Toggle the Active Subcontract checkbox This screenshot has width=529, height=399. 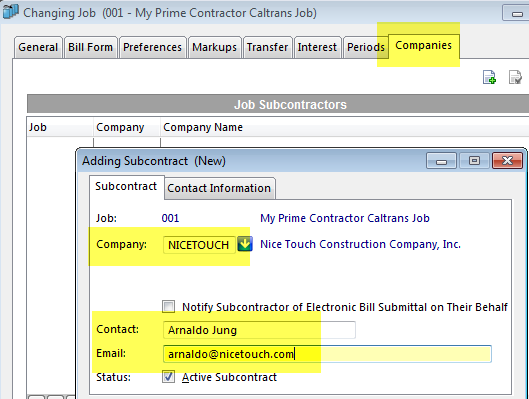pyautogui.click(x=168, y=376)
